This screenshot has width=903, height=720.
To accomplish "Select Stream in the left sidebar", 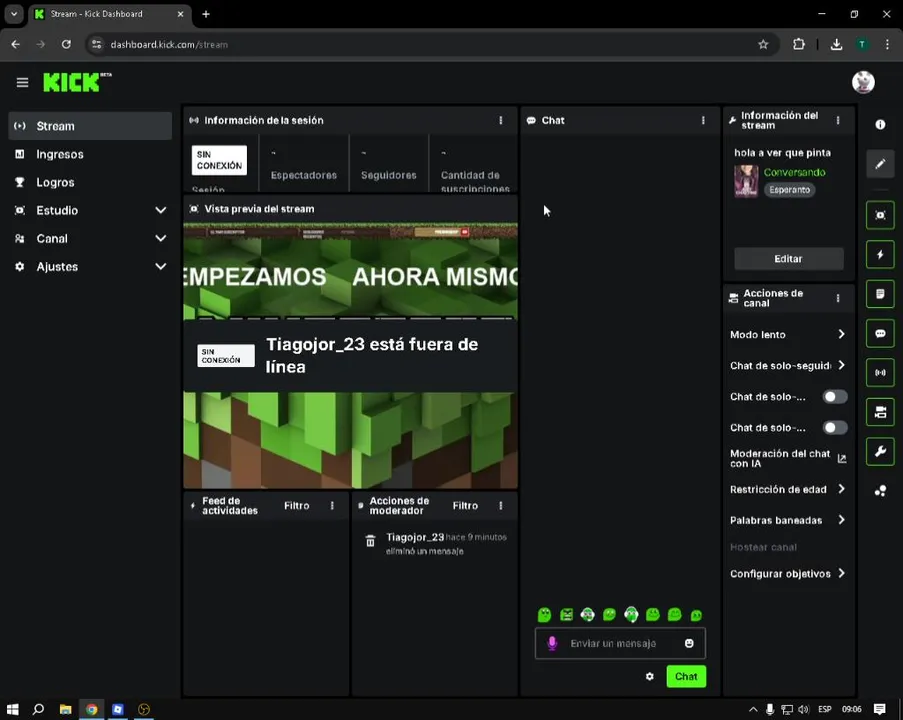I will [90, 126].
